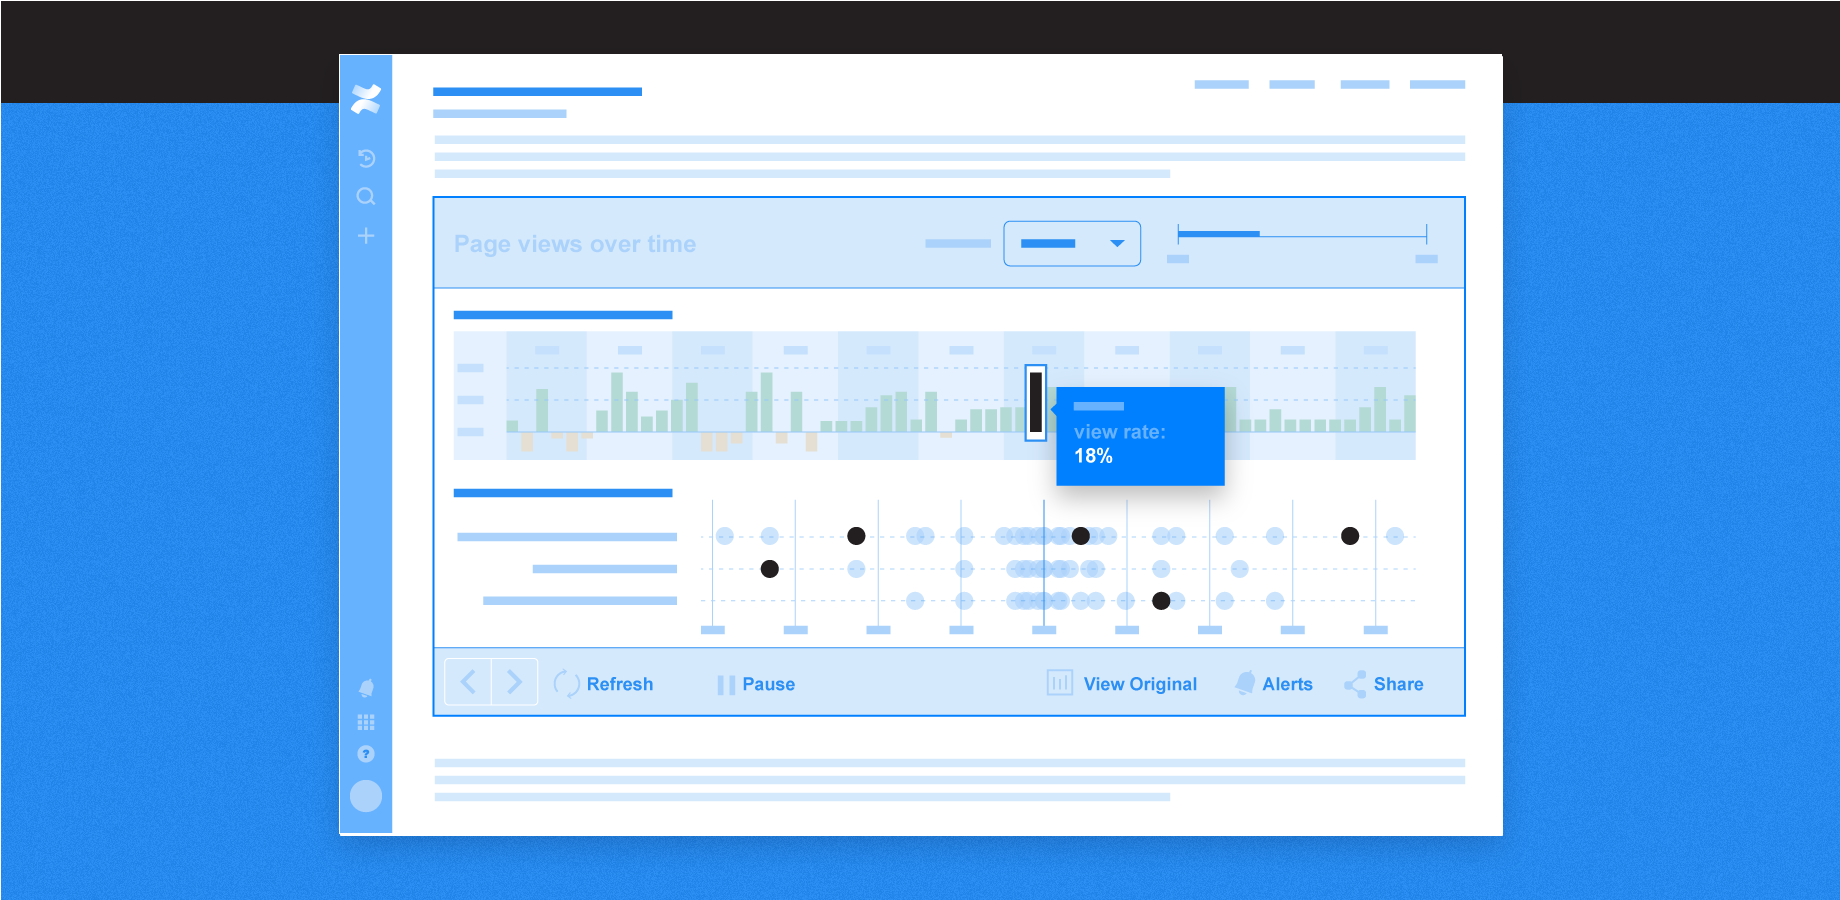Click the chart icon beside View Original

[x=1060, y=683]
